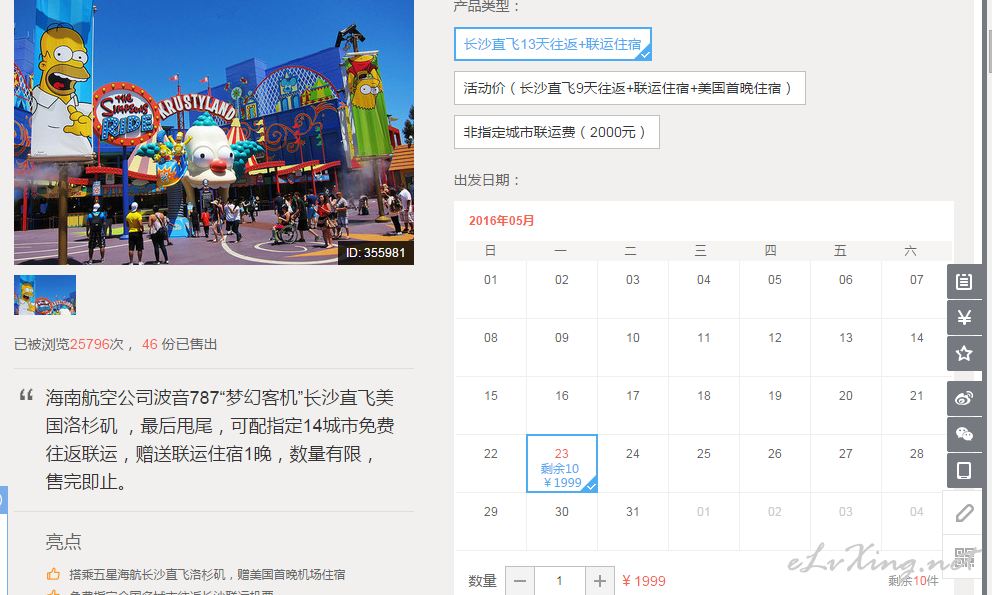992x595 pixels.
Task: Increase quantity with the plus button
Action: (600, 581)
